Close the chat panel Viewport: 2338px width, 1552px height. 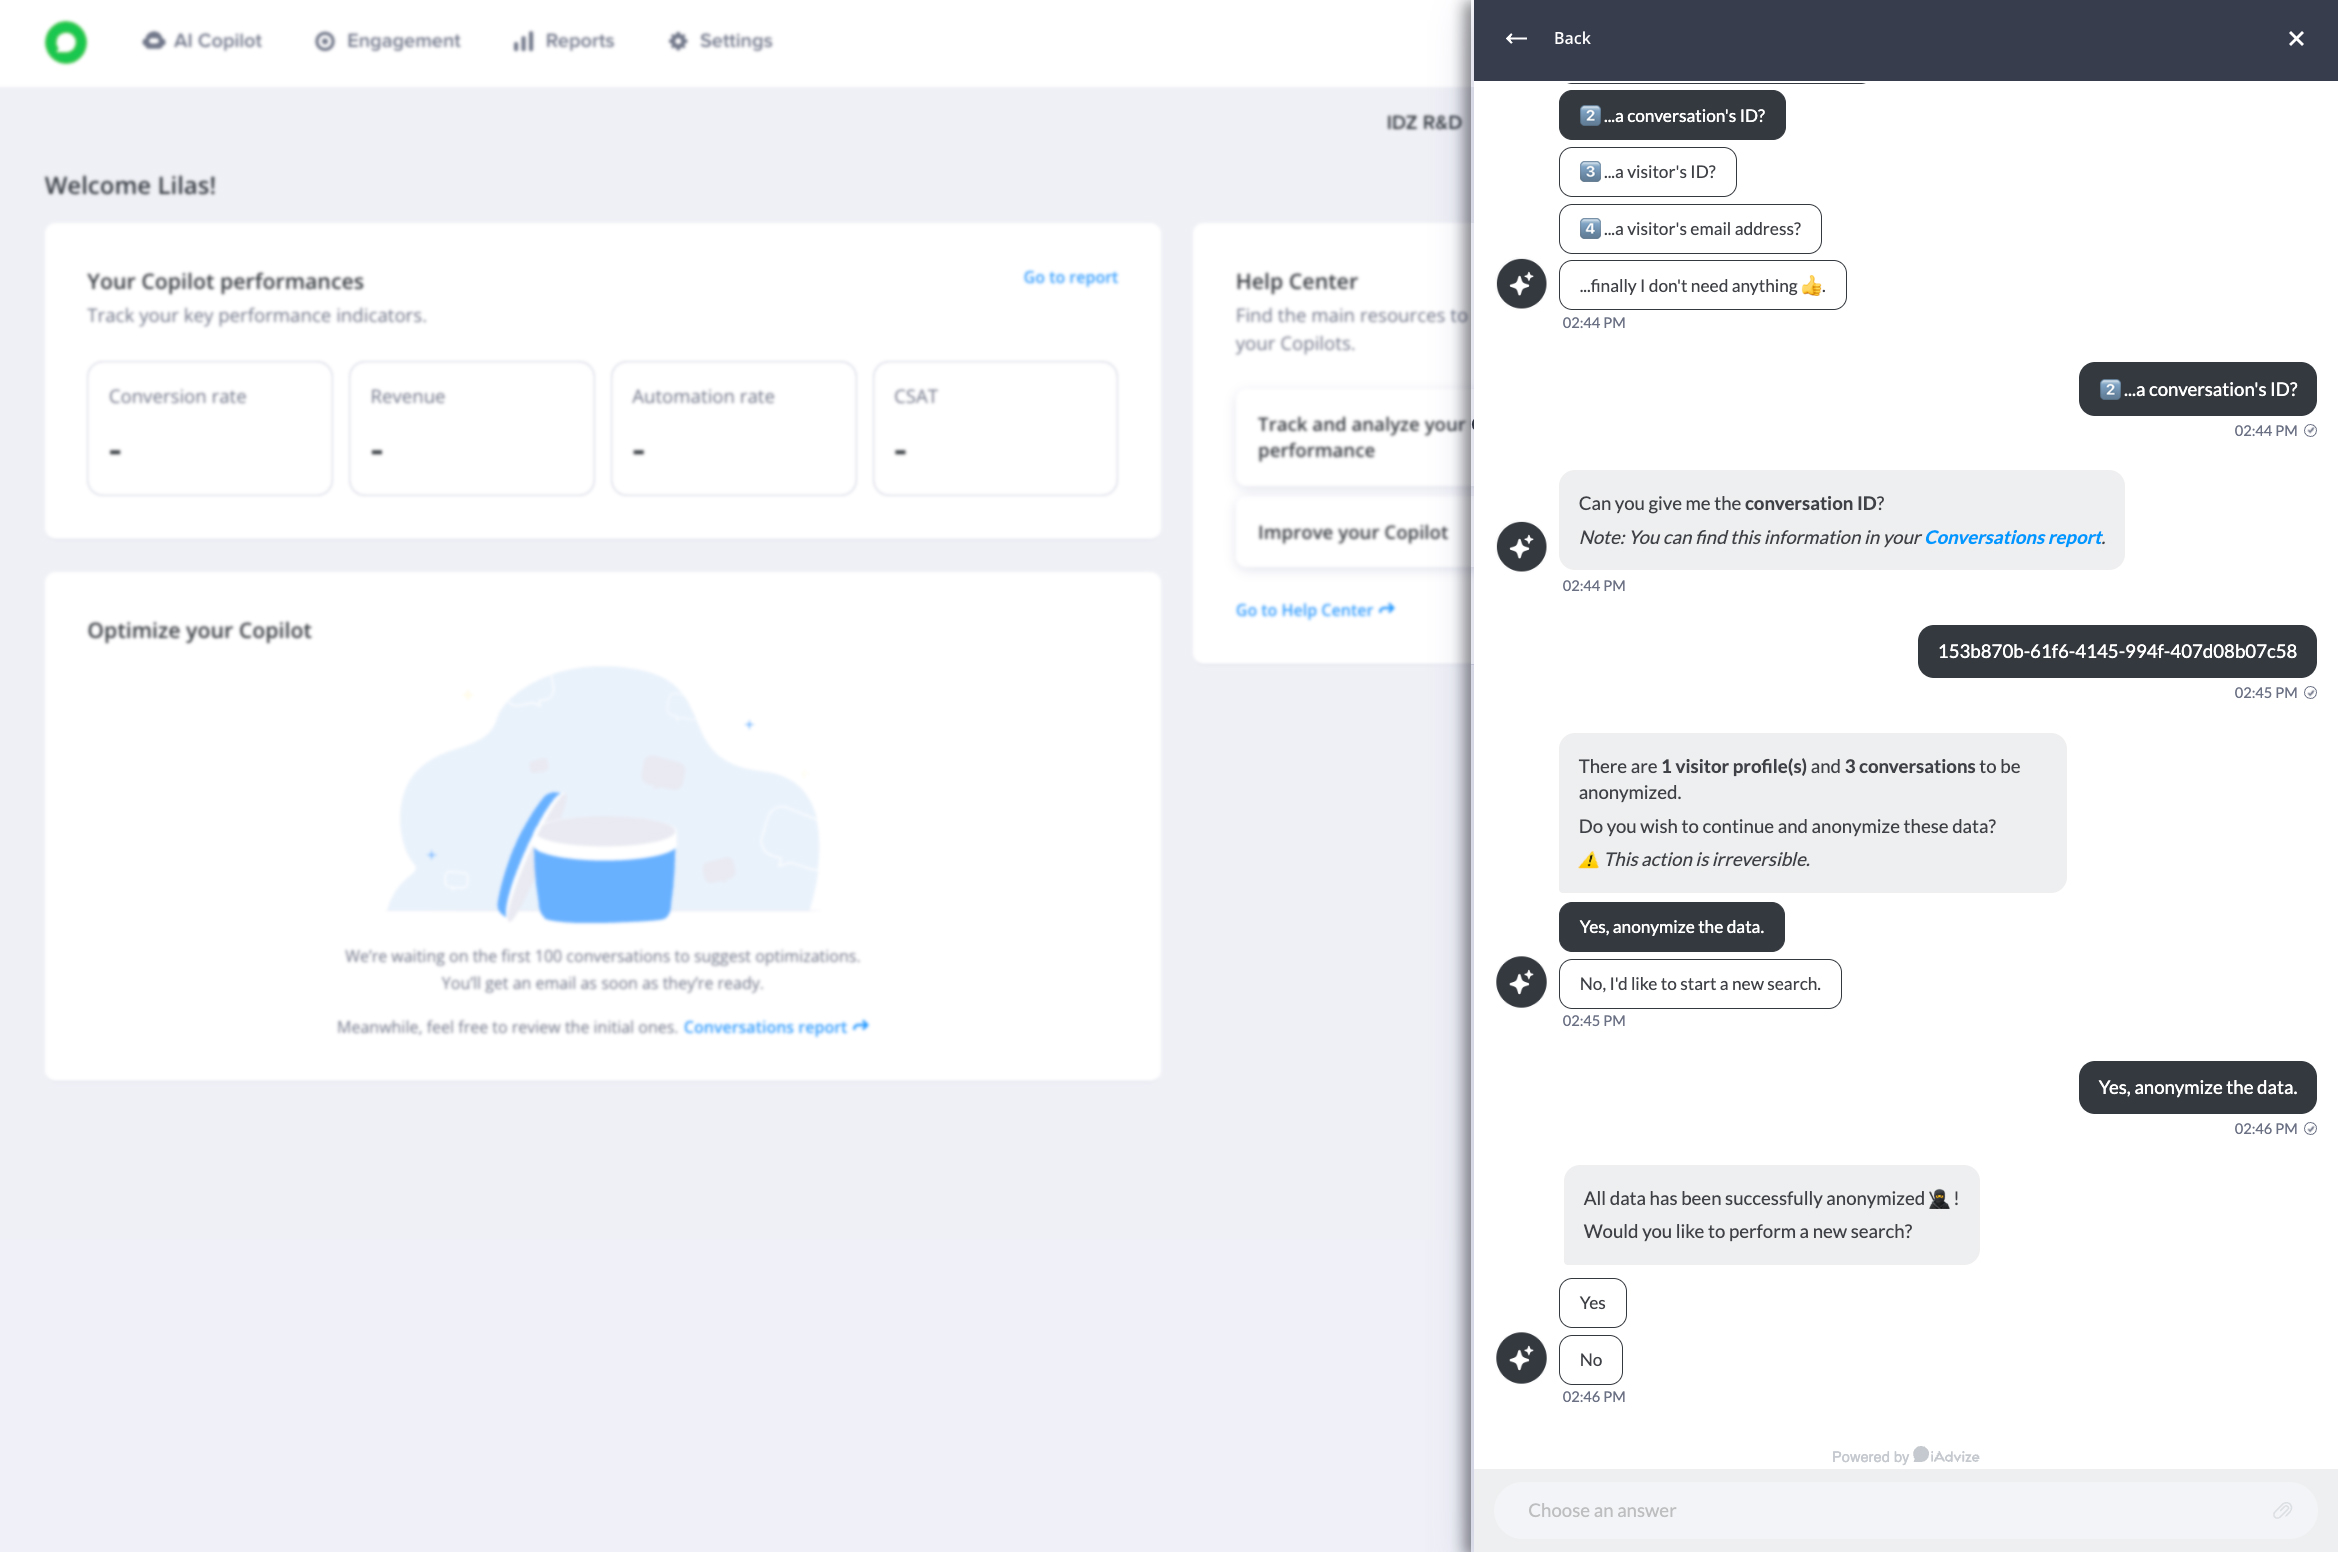pos(2296,38)
